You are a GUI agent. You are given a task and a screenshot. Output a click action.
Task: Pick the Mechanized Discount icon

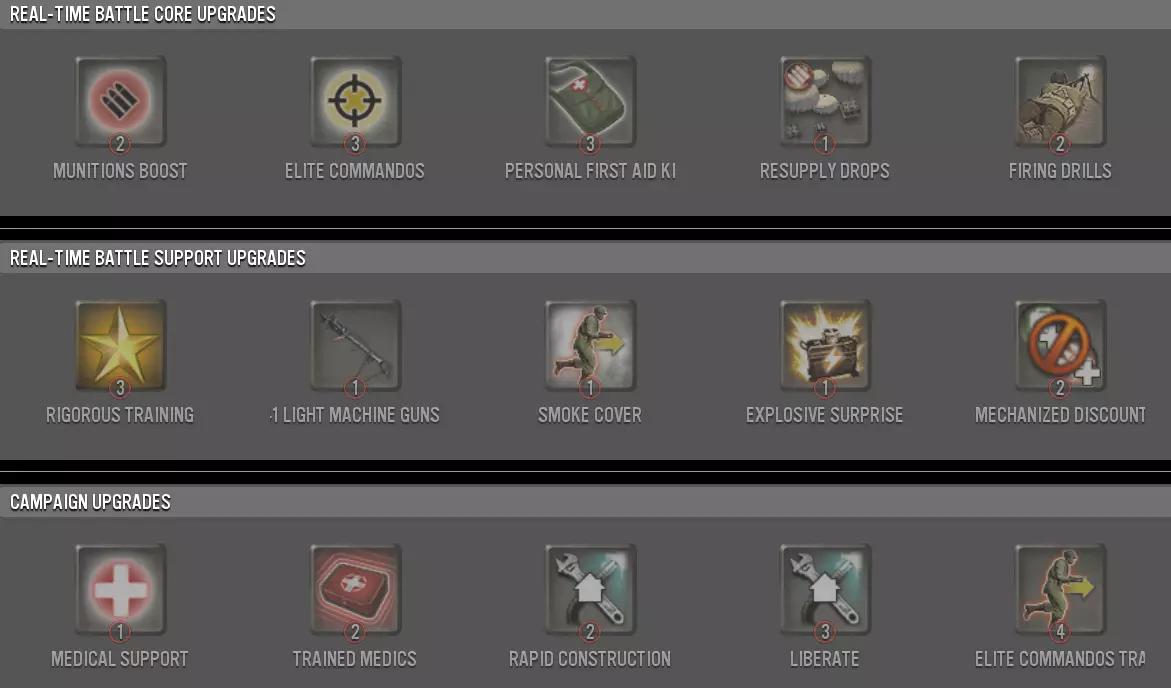coord(1060,346)
